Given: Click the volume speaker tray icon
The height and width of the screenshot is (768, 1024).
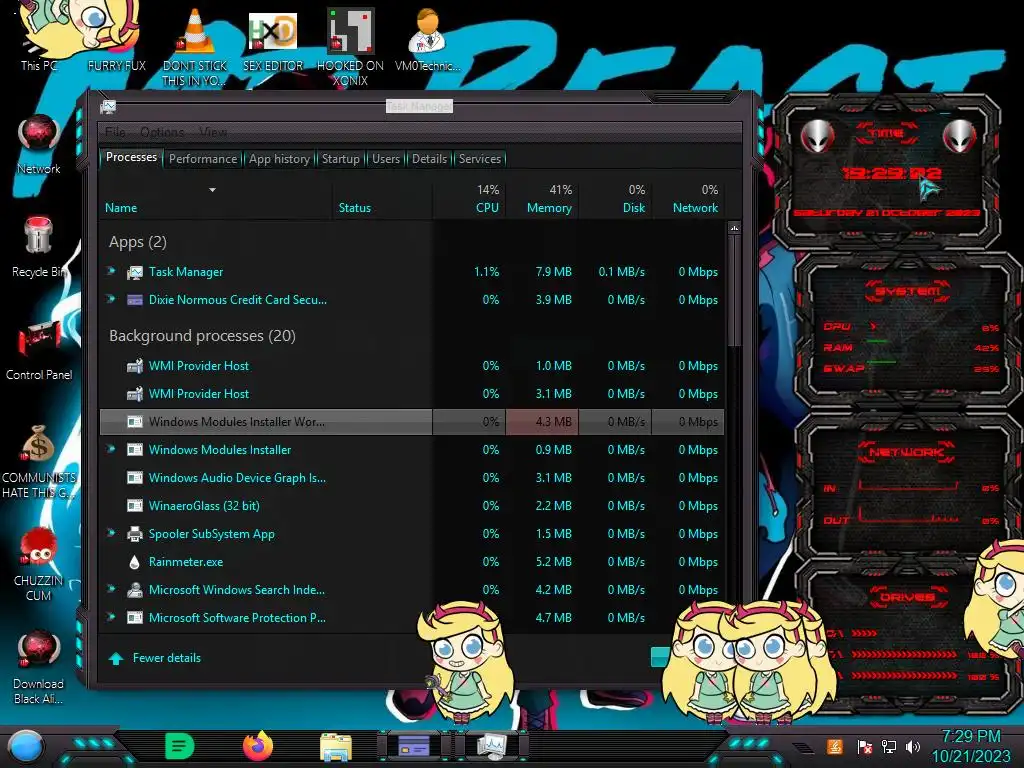Looking at the screenshot, I should tap(913, 746).
